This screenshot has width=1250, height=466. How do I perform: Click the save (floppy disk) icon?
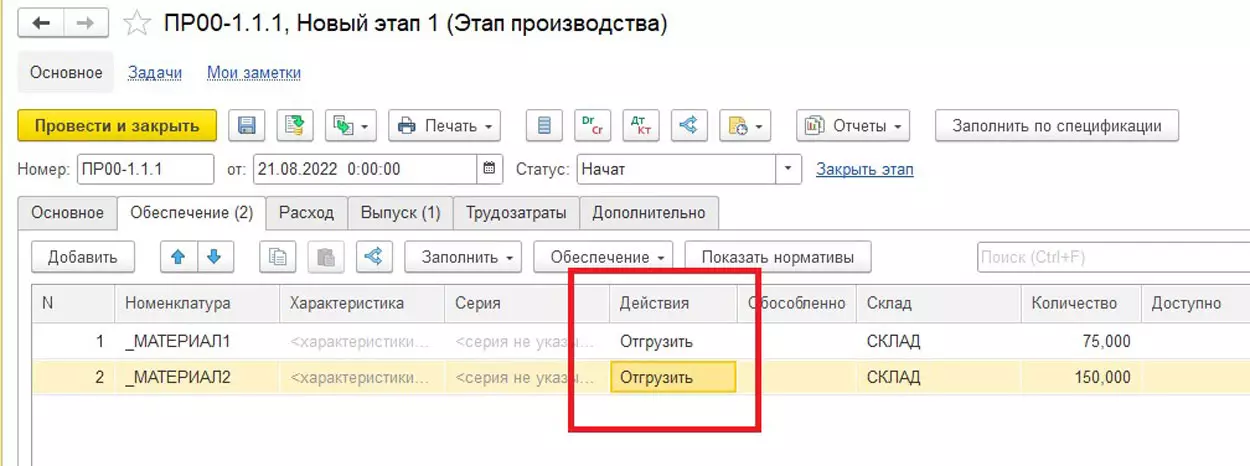pos(247,126)
